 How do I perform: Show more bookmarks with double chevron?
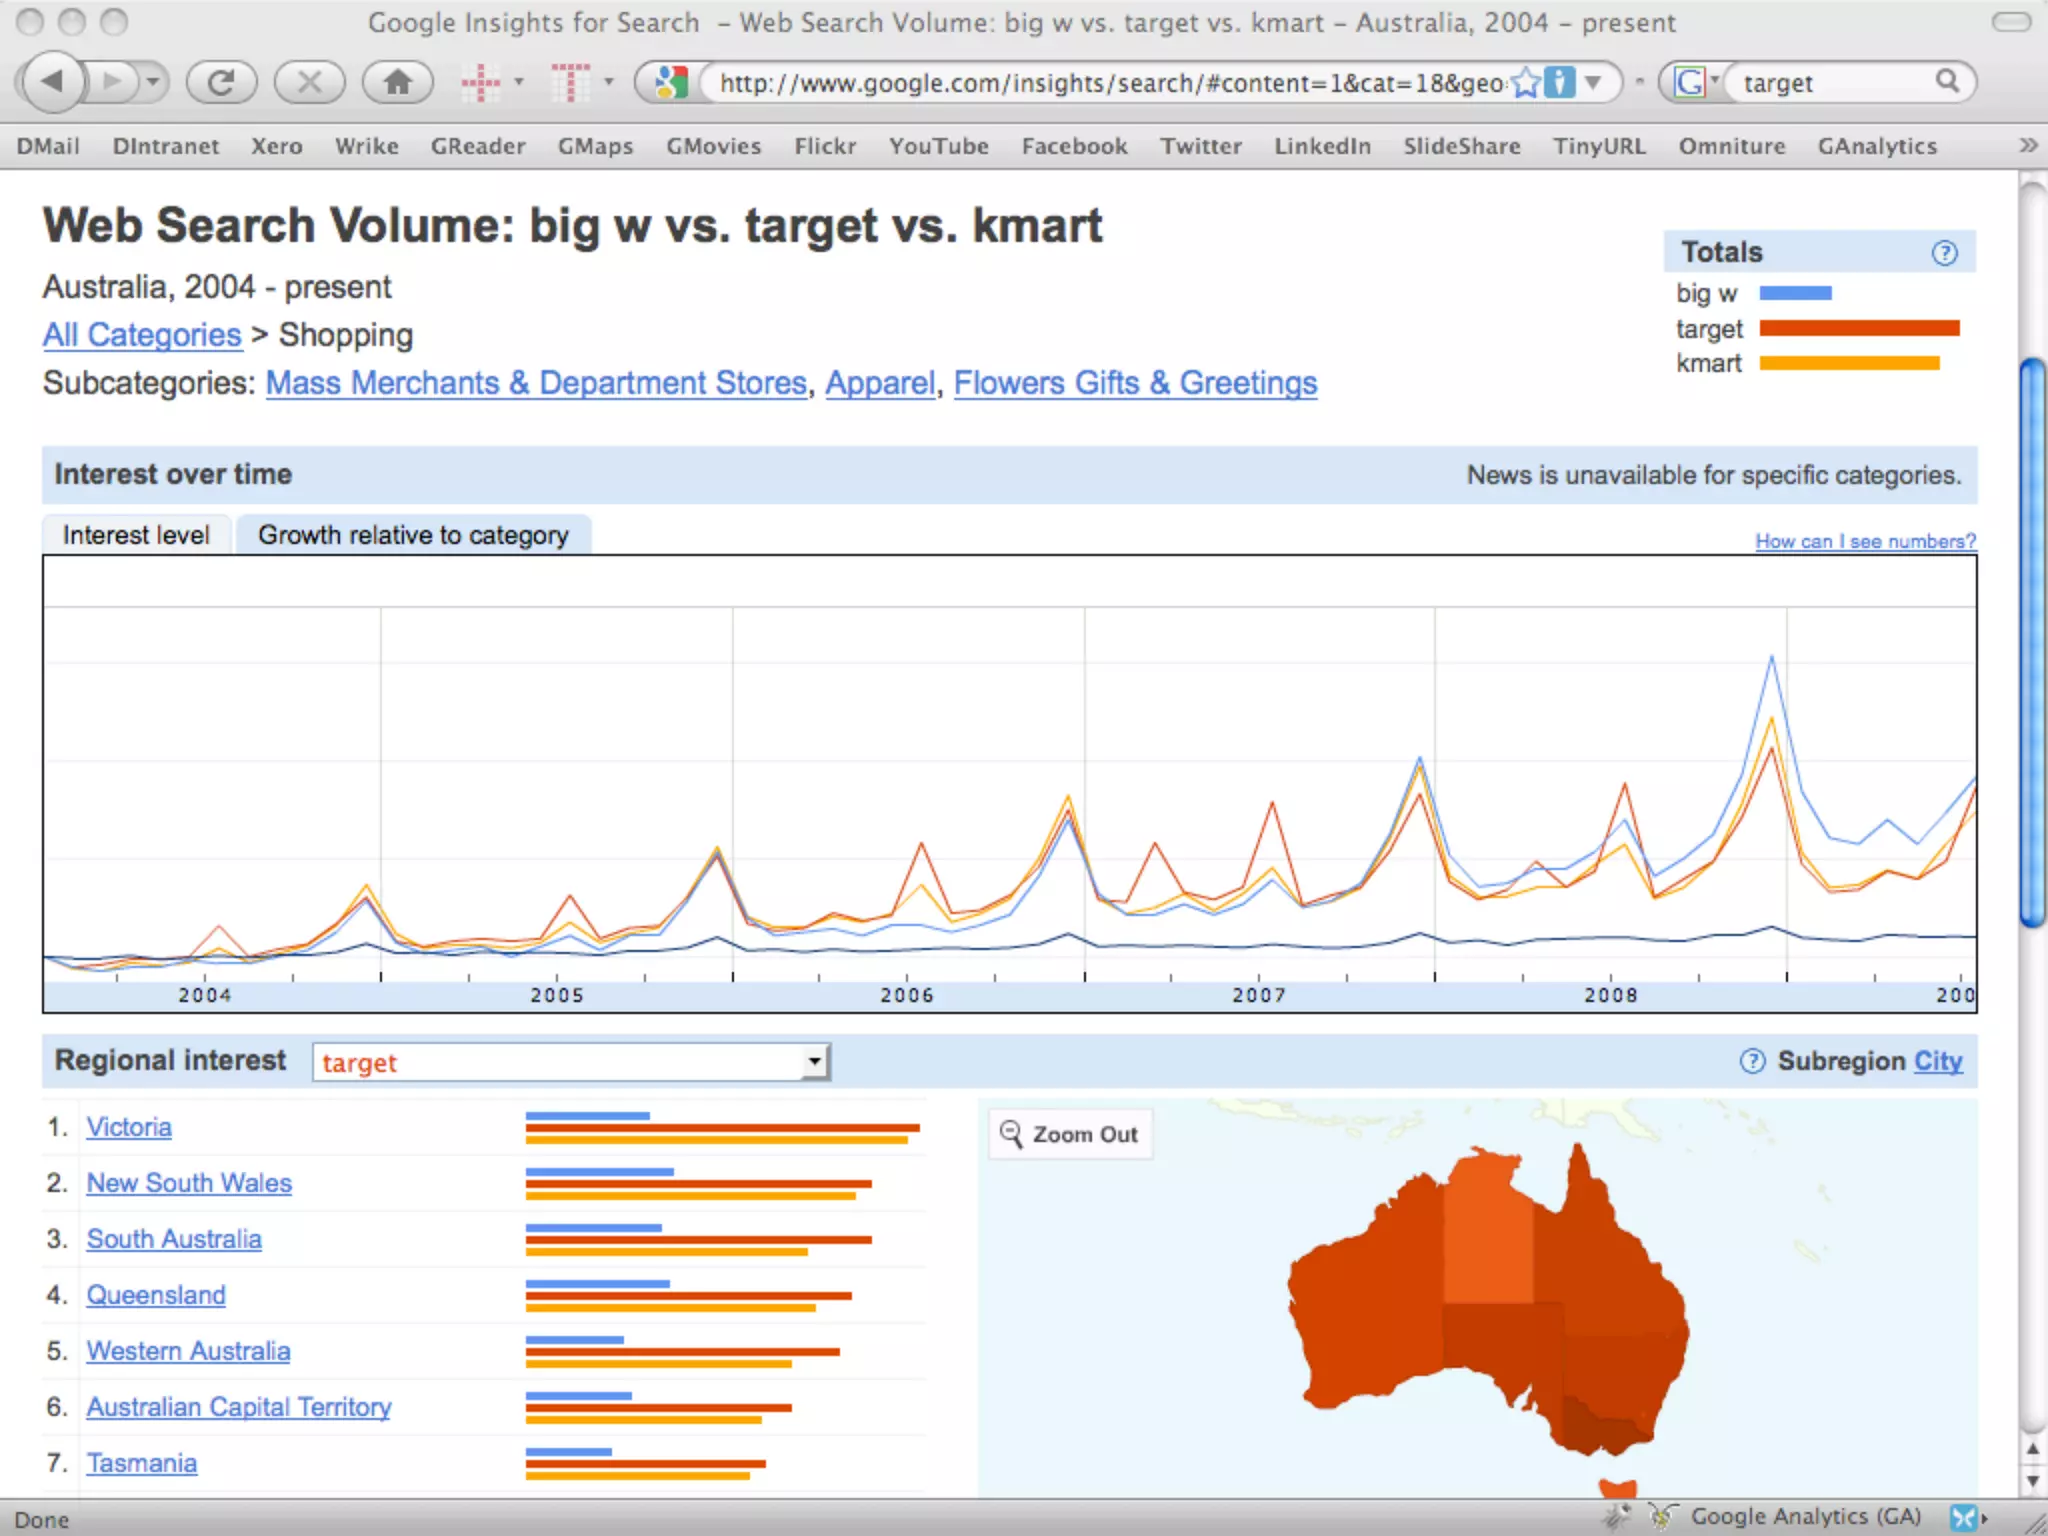[x=2027, y=146]
